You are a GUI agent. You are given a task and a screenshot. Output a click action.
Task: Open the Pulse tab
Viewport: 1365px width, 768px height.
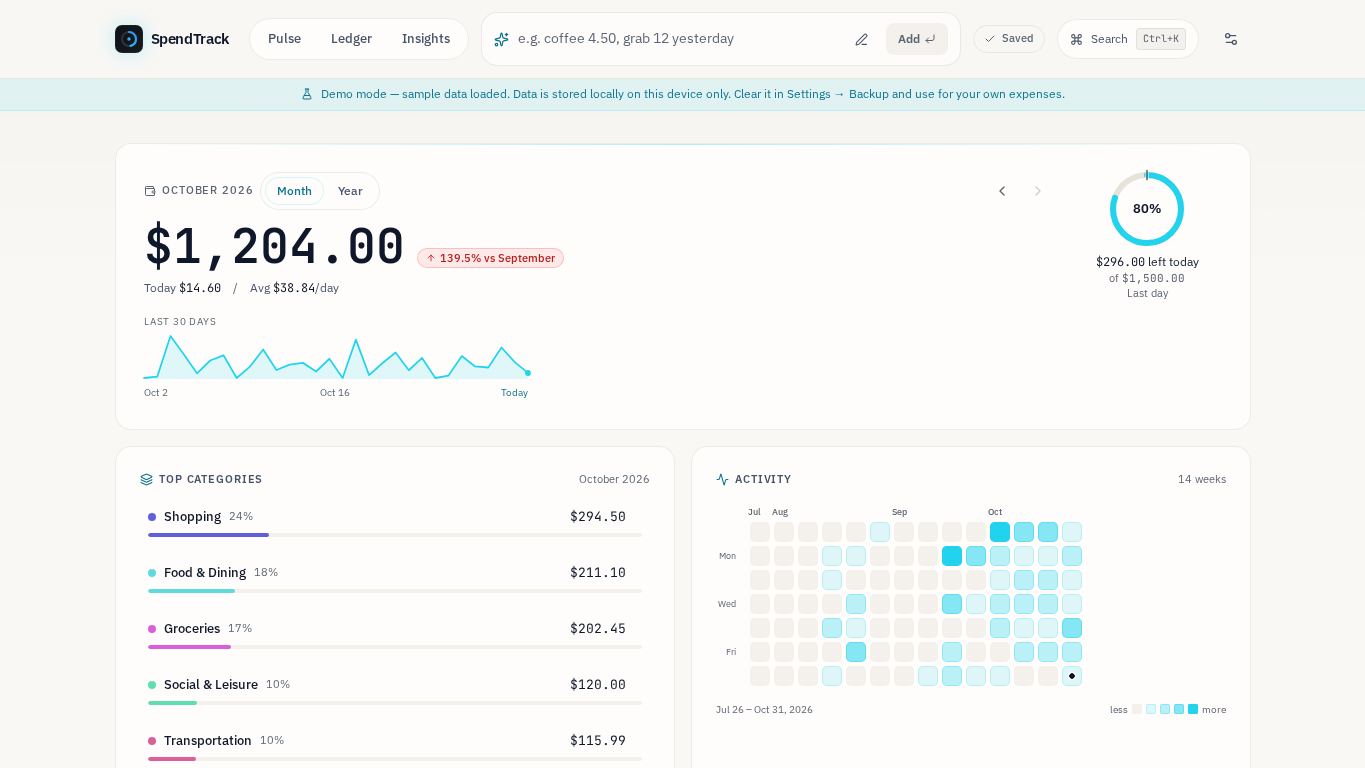tap(284, 39)
